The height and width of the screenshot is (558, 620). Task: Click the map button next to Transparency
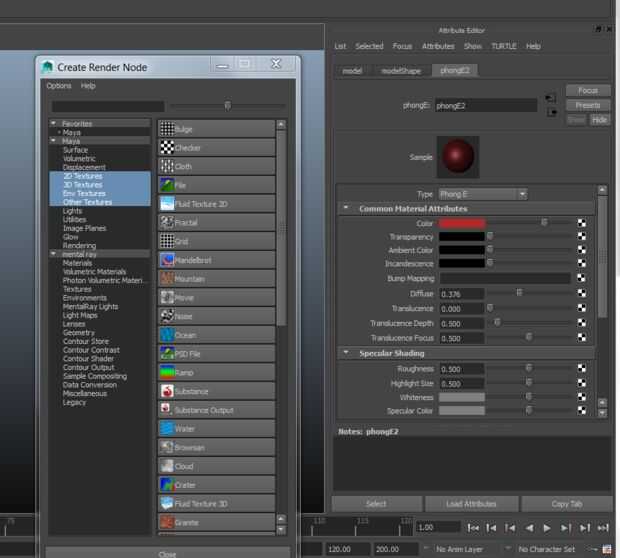pos(582,236)
